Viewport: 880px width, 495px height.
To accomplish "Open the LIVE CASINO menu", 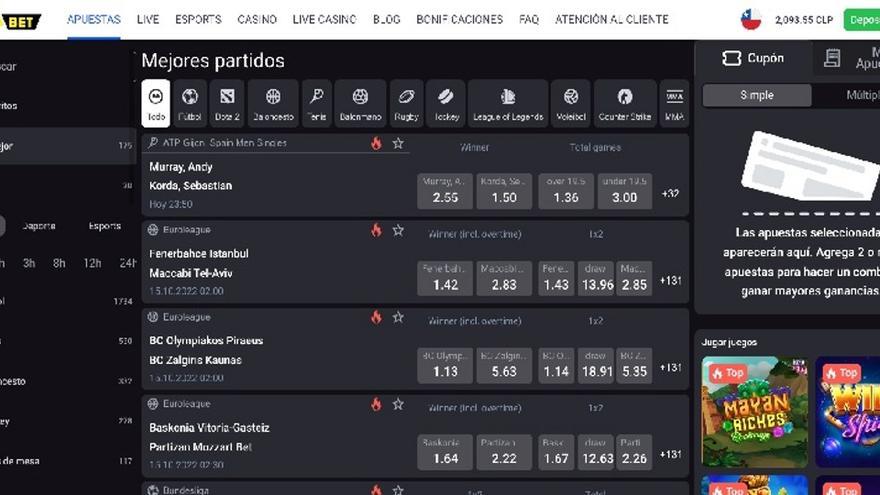I will click(x=324, y=20).
